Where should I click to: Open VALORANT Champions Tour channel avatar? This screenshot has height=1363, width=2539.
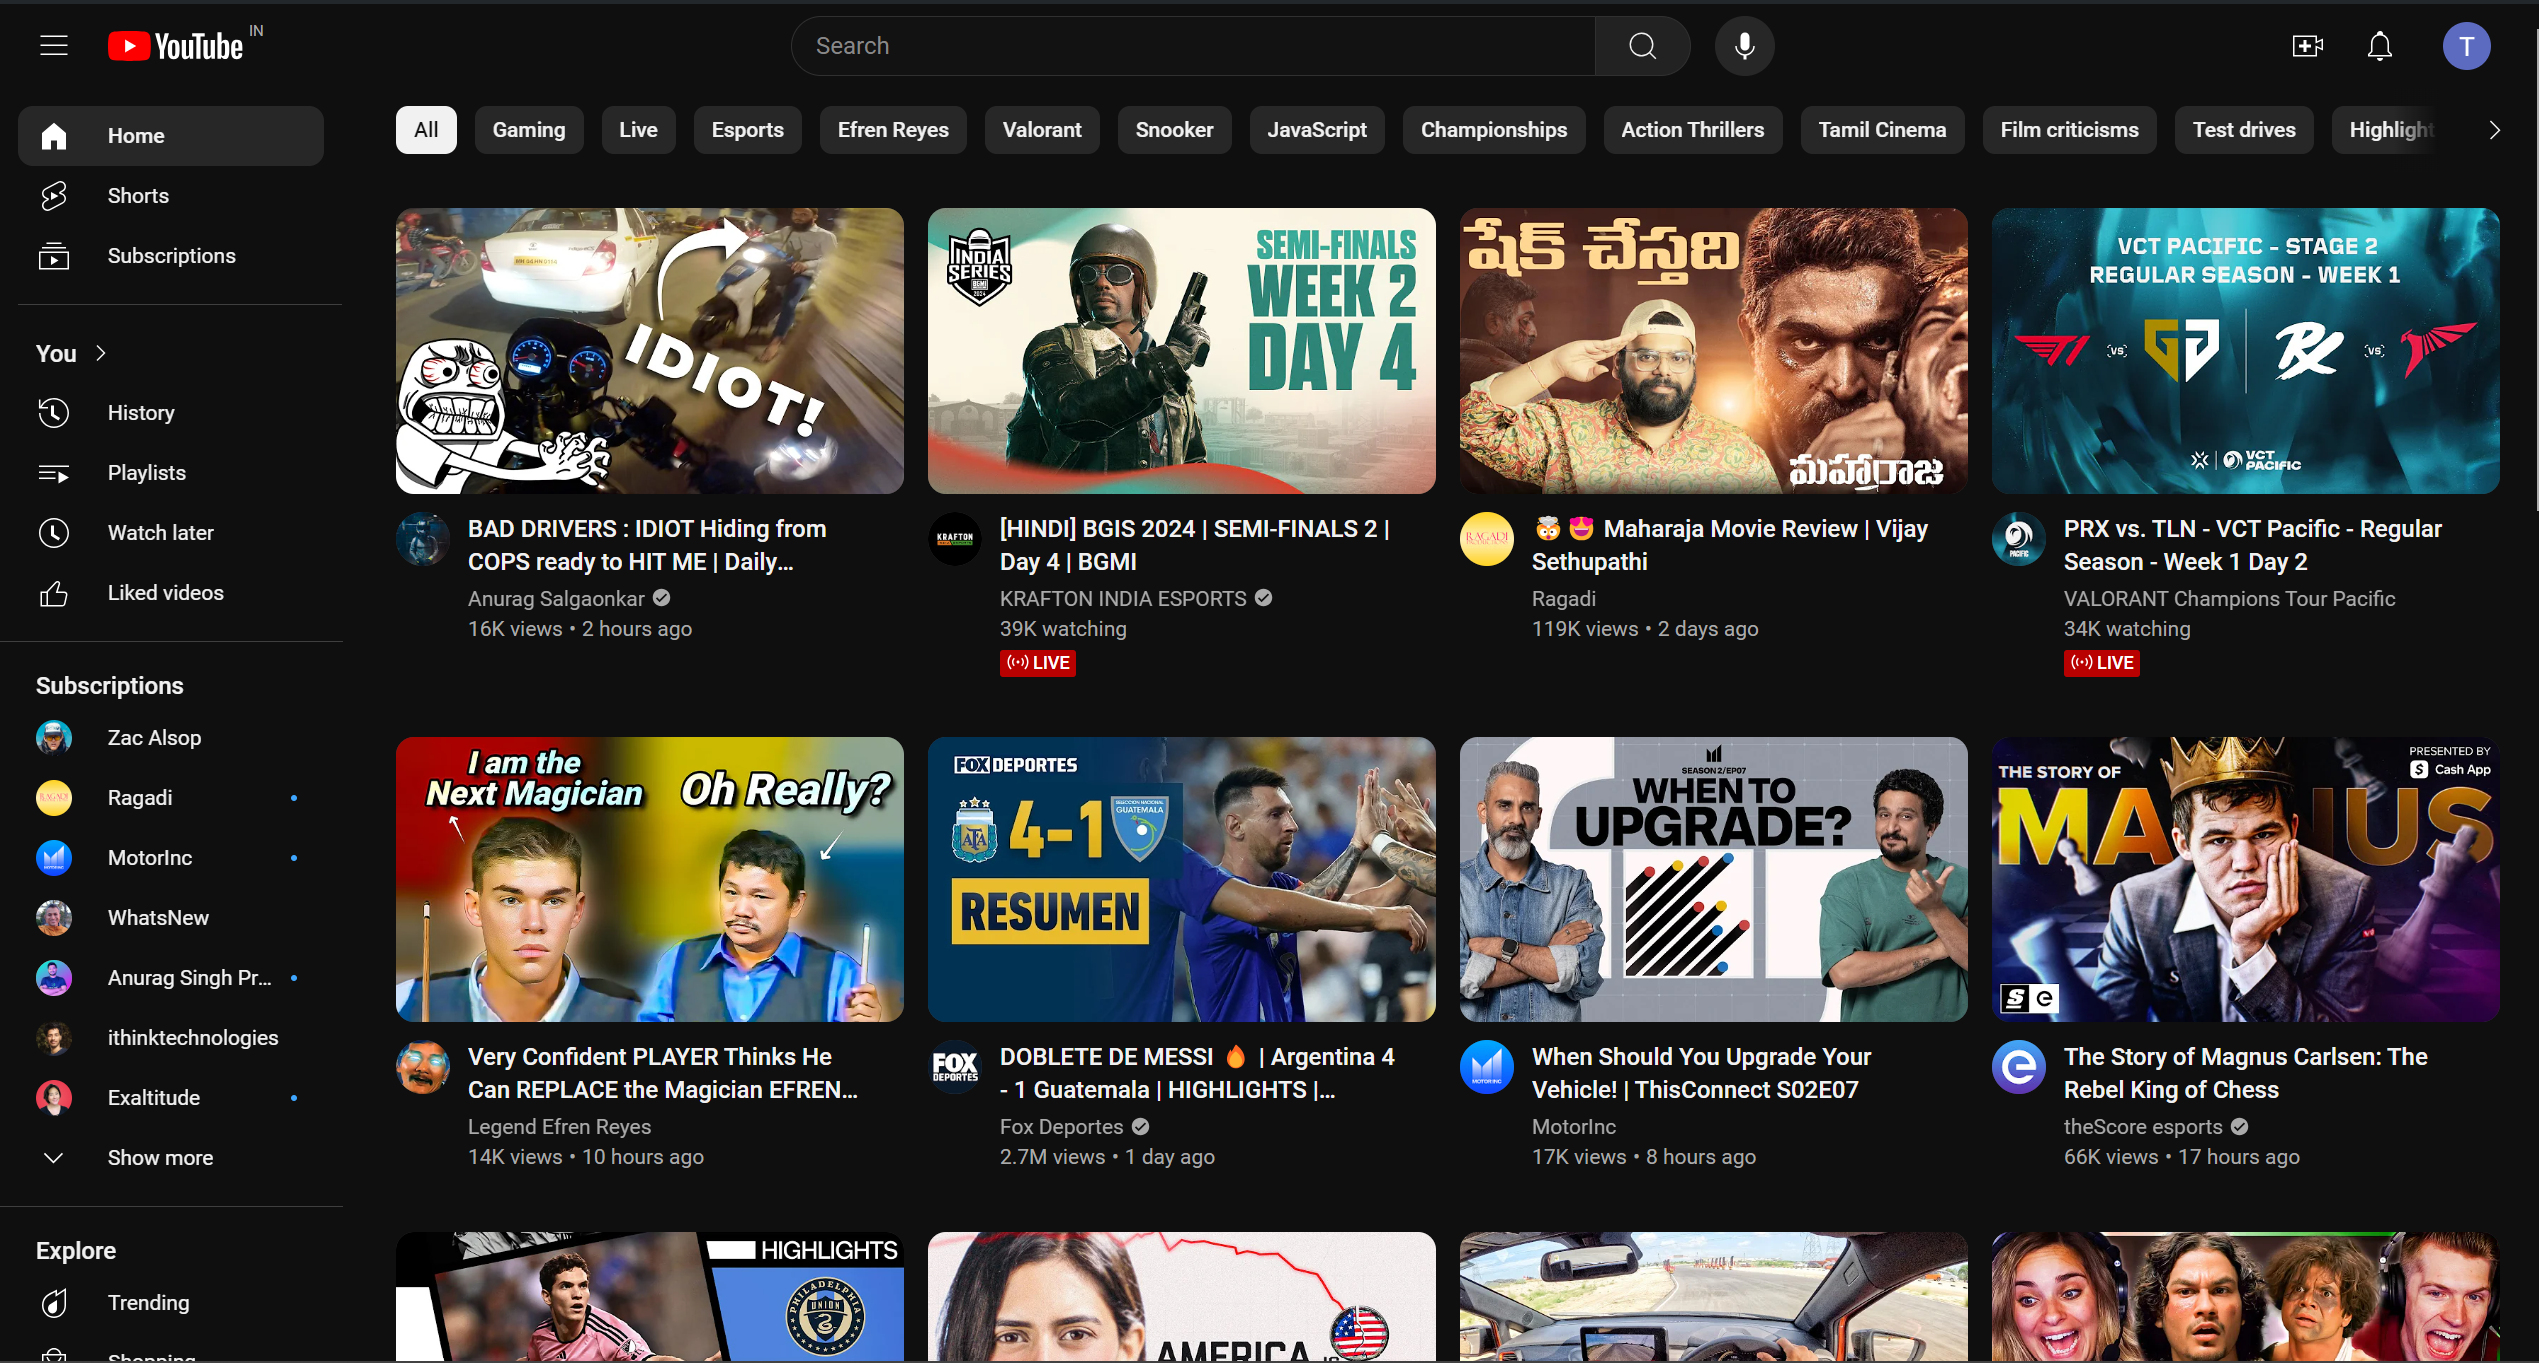[x=2019, y=539]
